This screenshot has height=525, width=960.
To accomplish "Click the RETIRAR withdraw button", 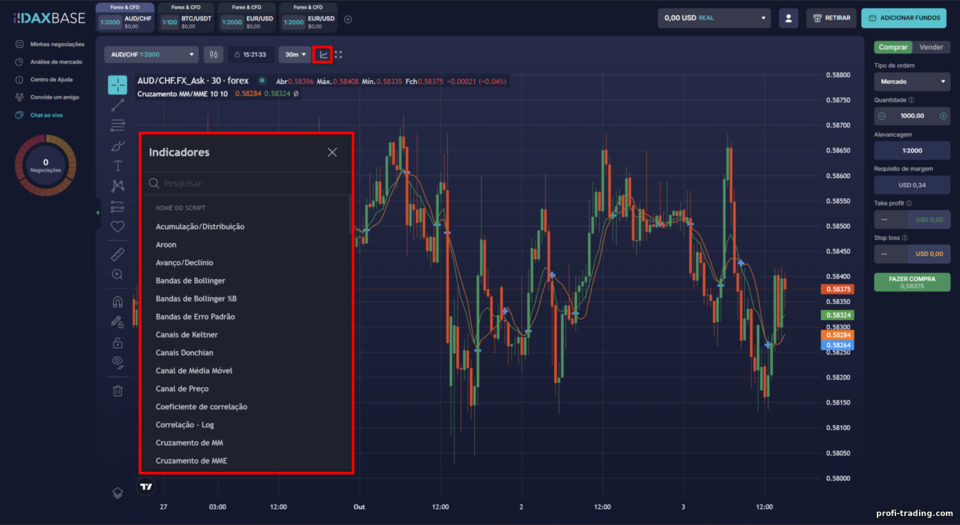I will click(831, 18).
